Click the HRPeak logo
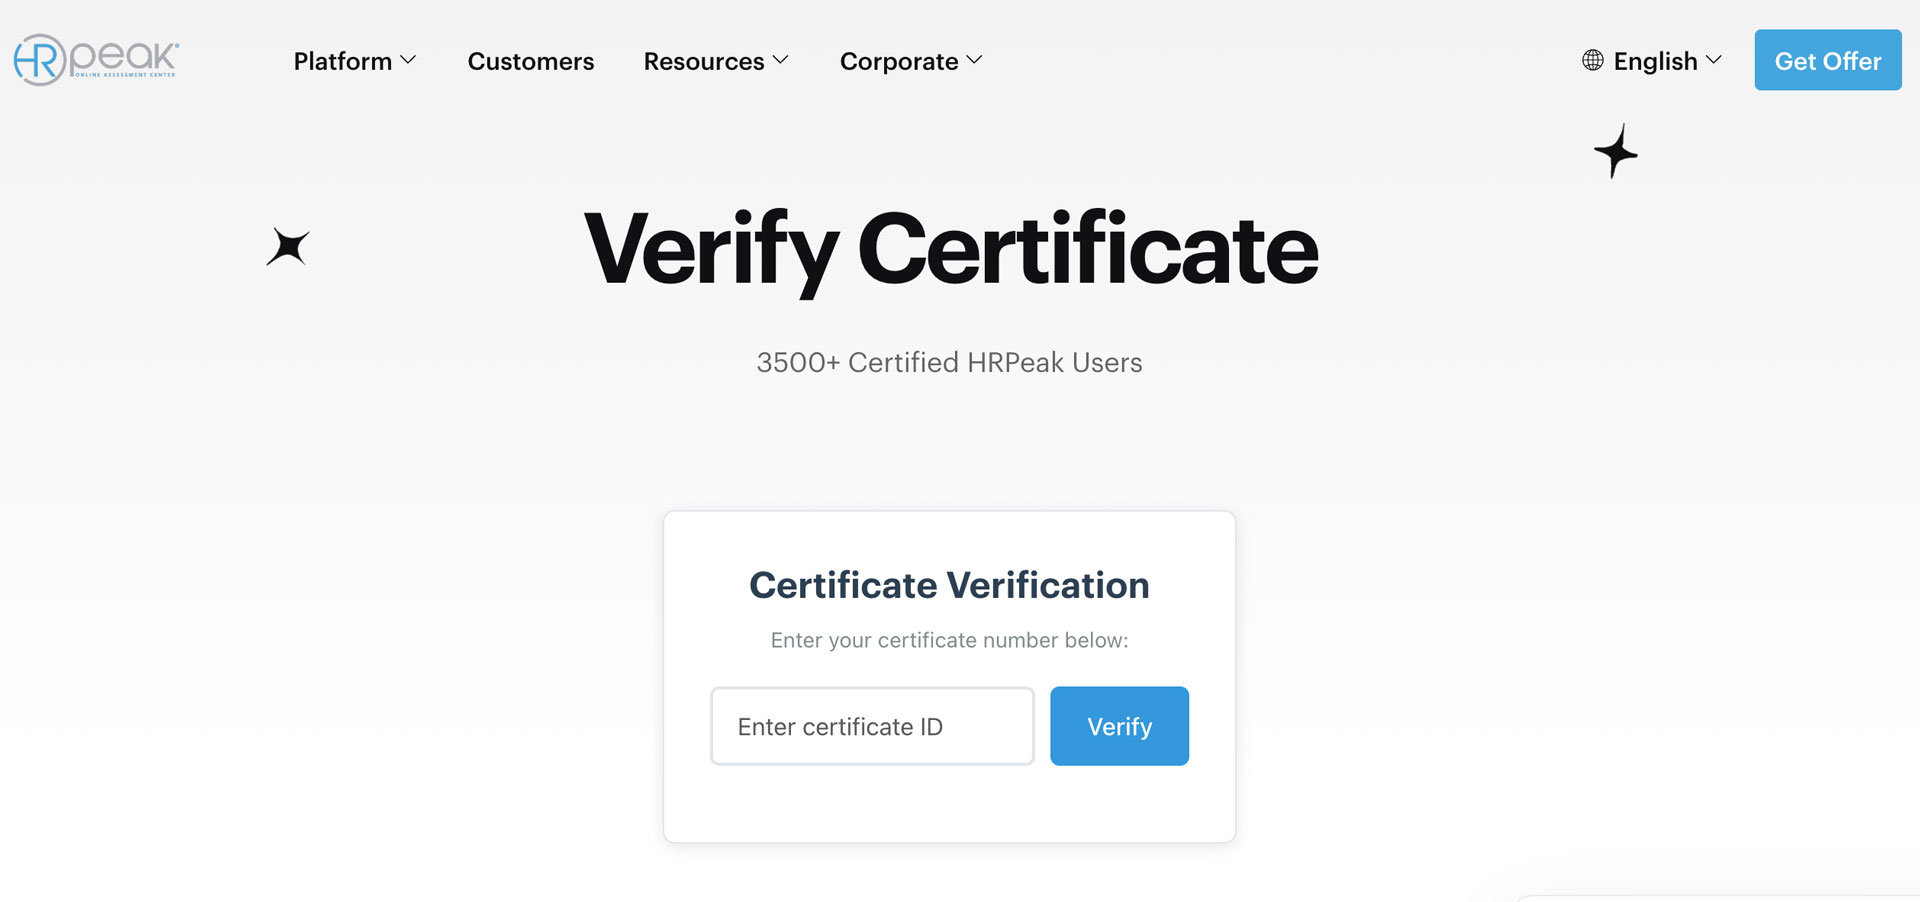This screenshot has height=902, width=1920. [x=96, y=60]
